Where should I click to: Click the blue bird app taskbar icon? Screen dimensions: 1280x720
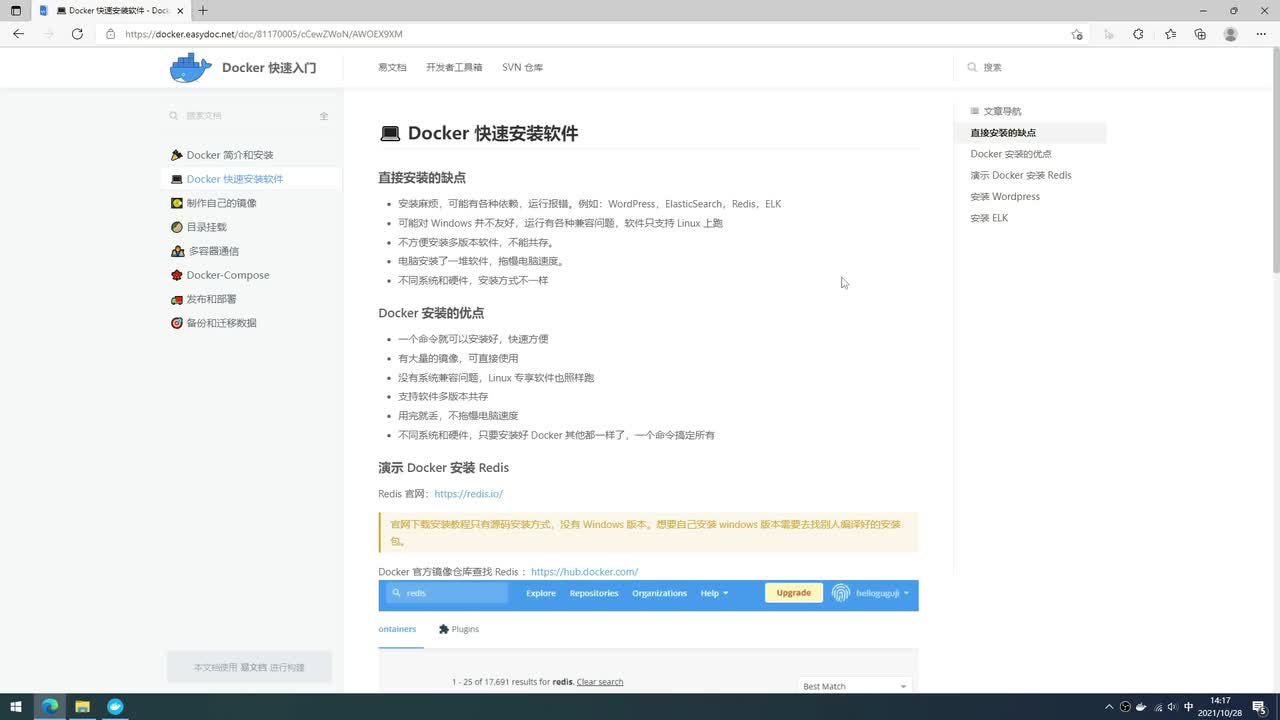coord(115,707)
